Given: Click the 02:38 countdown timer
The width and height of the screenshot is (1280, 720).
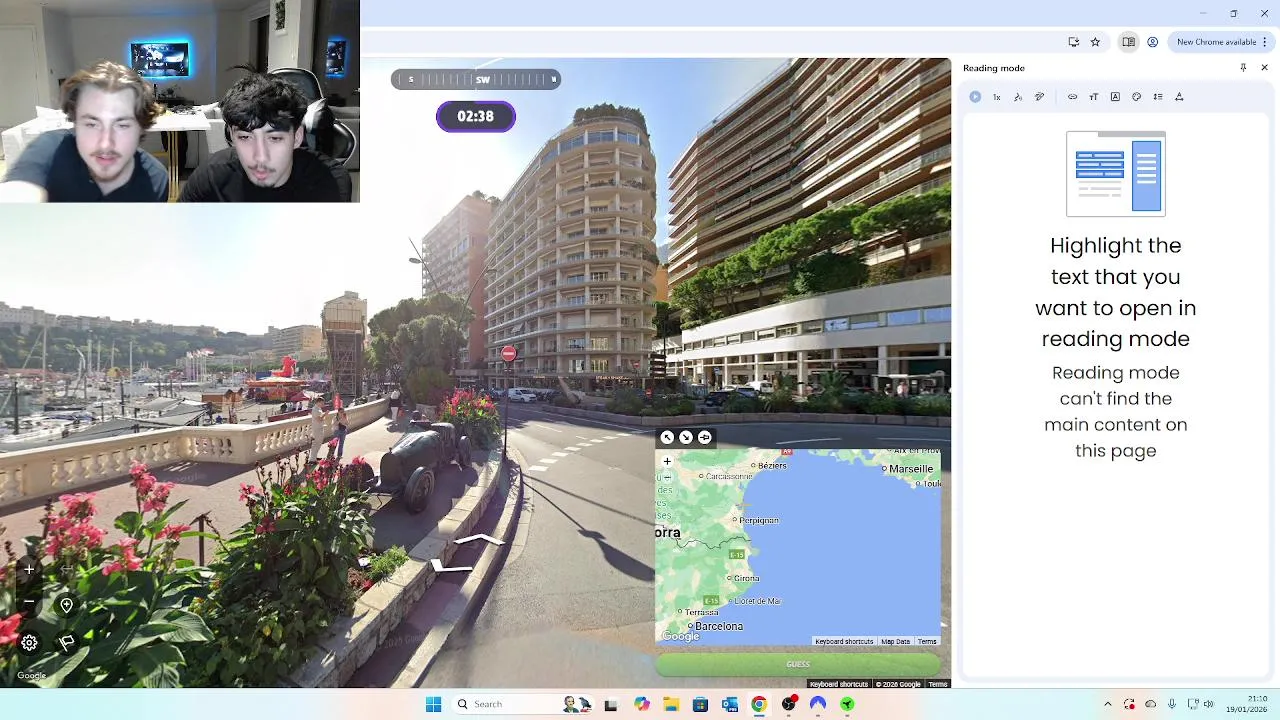Looking at the screenshot, I should click(476, 116).
